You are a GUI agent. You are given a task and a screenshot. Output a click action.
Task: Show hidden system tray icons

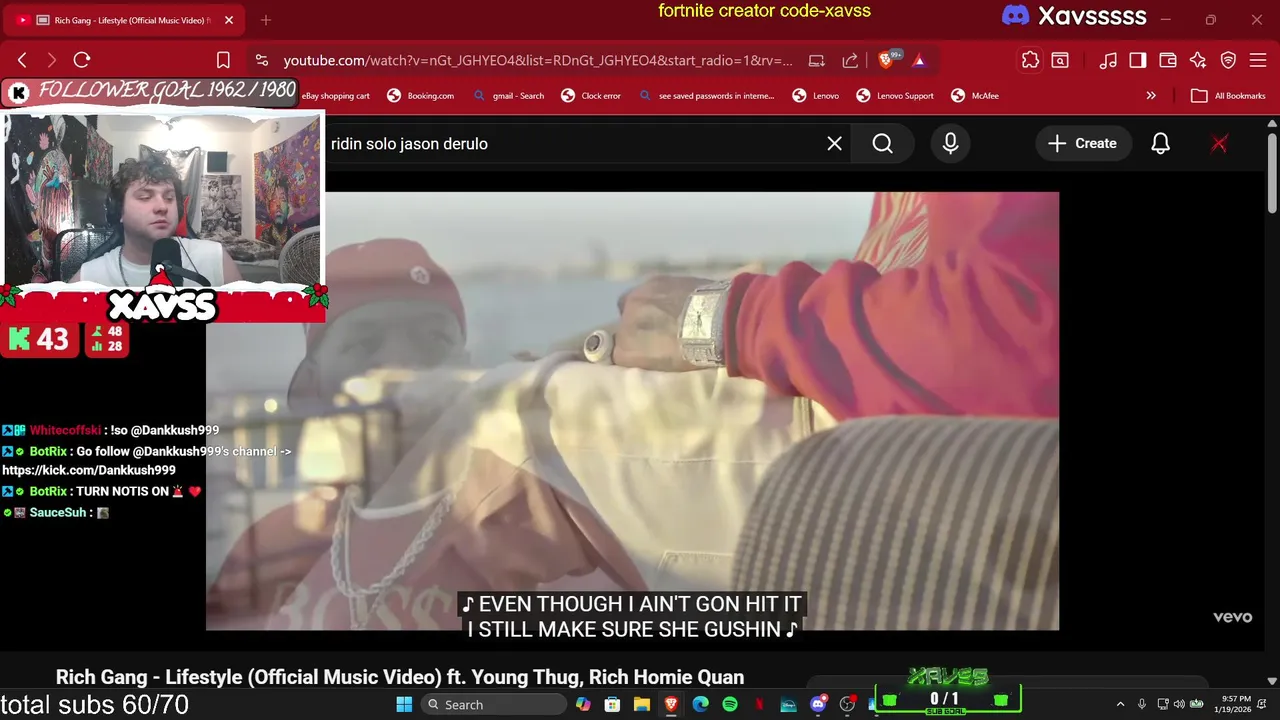point(1120,704)
